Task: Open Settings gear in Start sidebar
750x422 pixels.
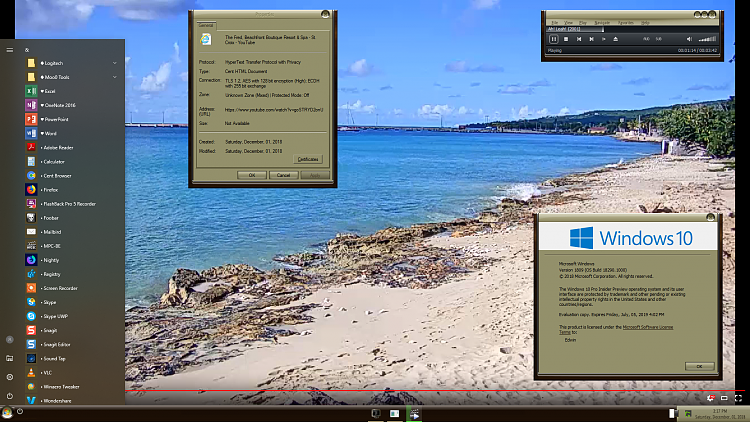Action: 10,377
